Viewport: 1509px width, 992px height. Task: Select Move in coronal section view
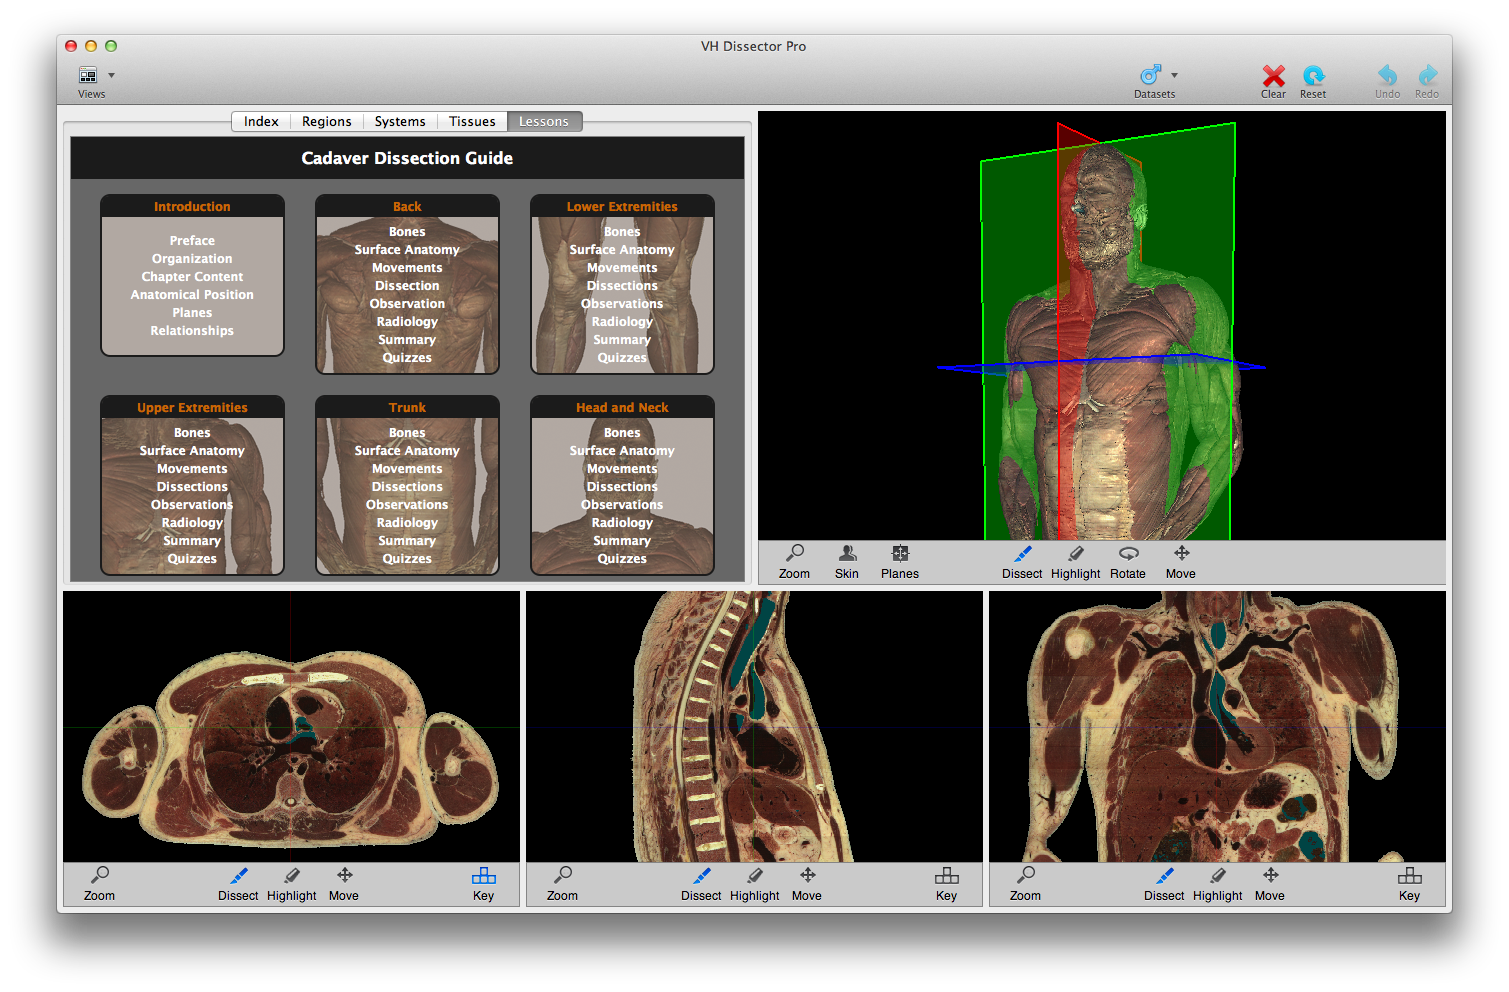click(1270, 883)
